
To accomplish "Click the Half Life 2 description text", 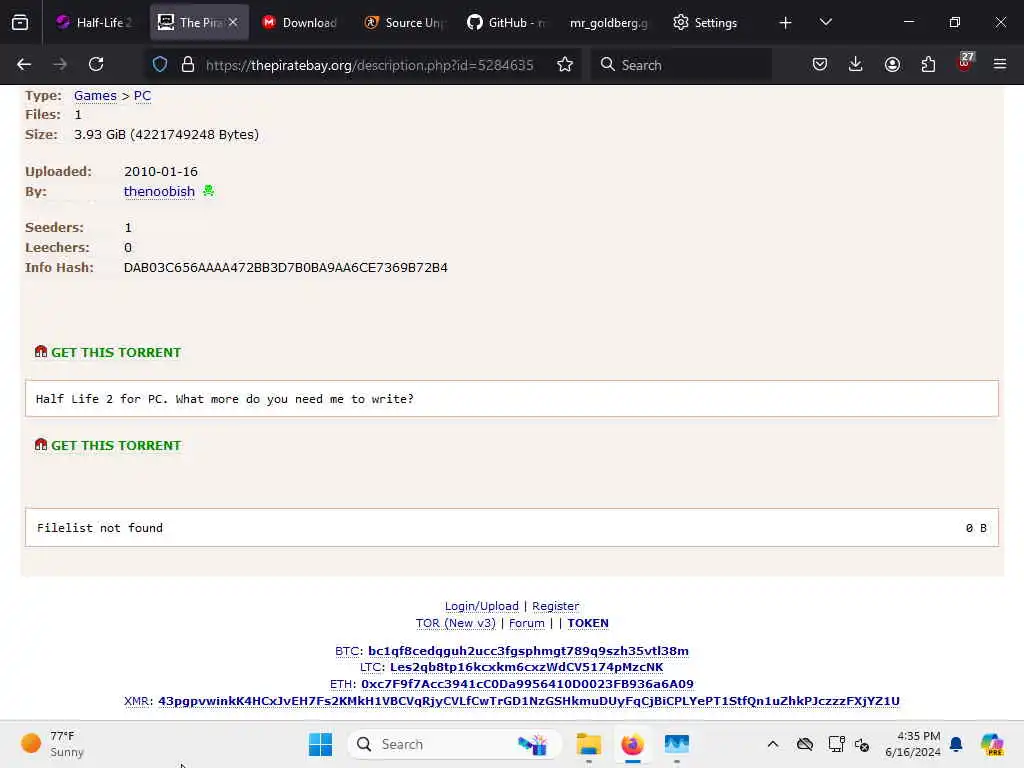I will (225, 399).
